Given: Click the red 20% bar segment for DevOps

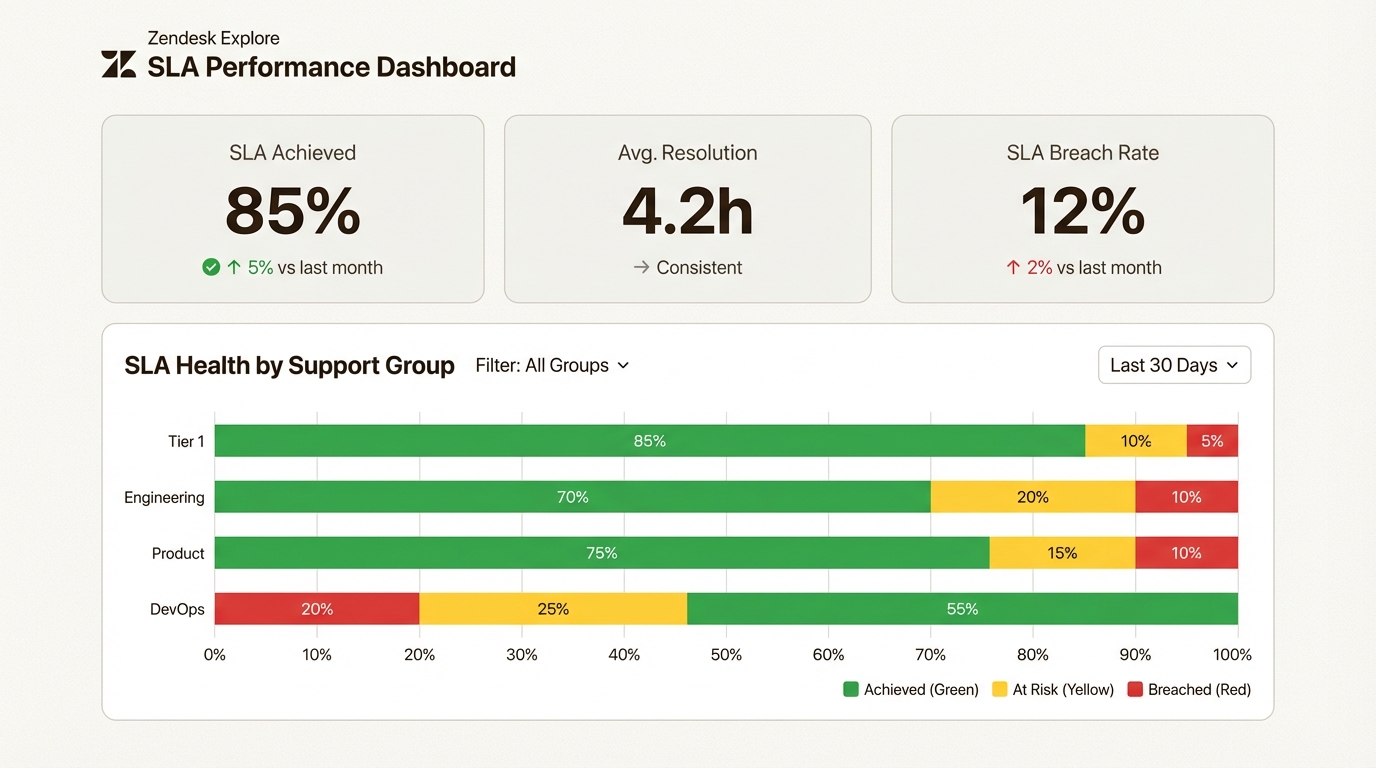Looking at the screenshot, I should point(315,608).
